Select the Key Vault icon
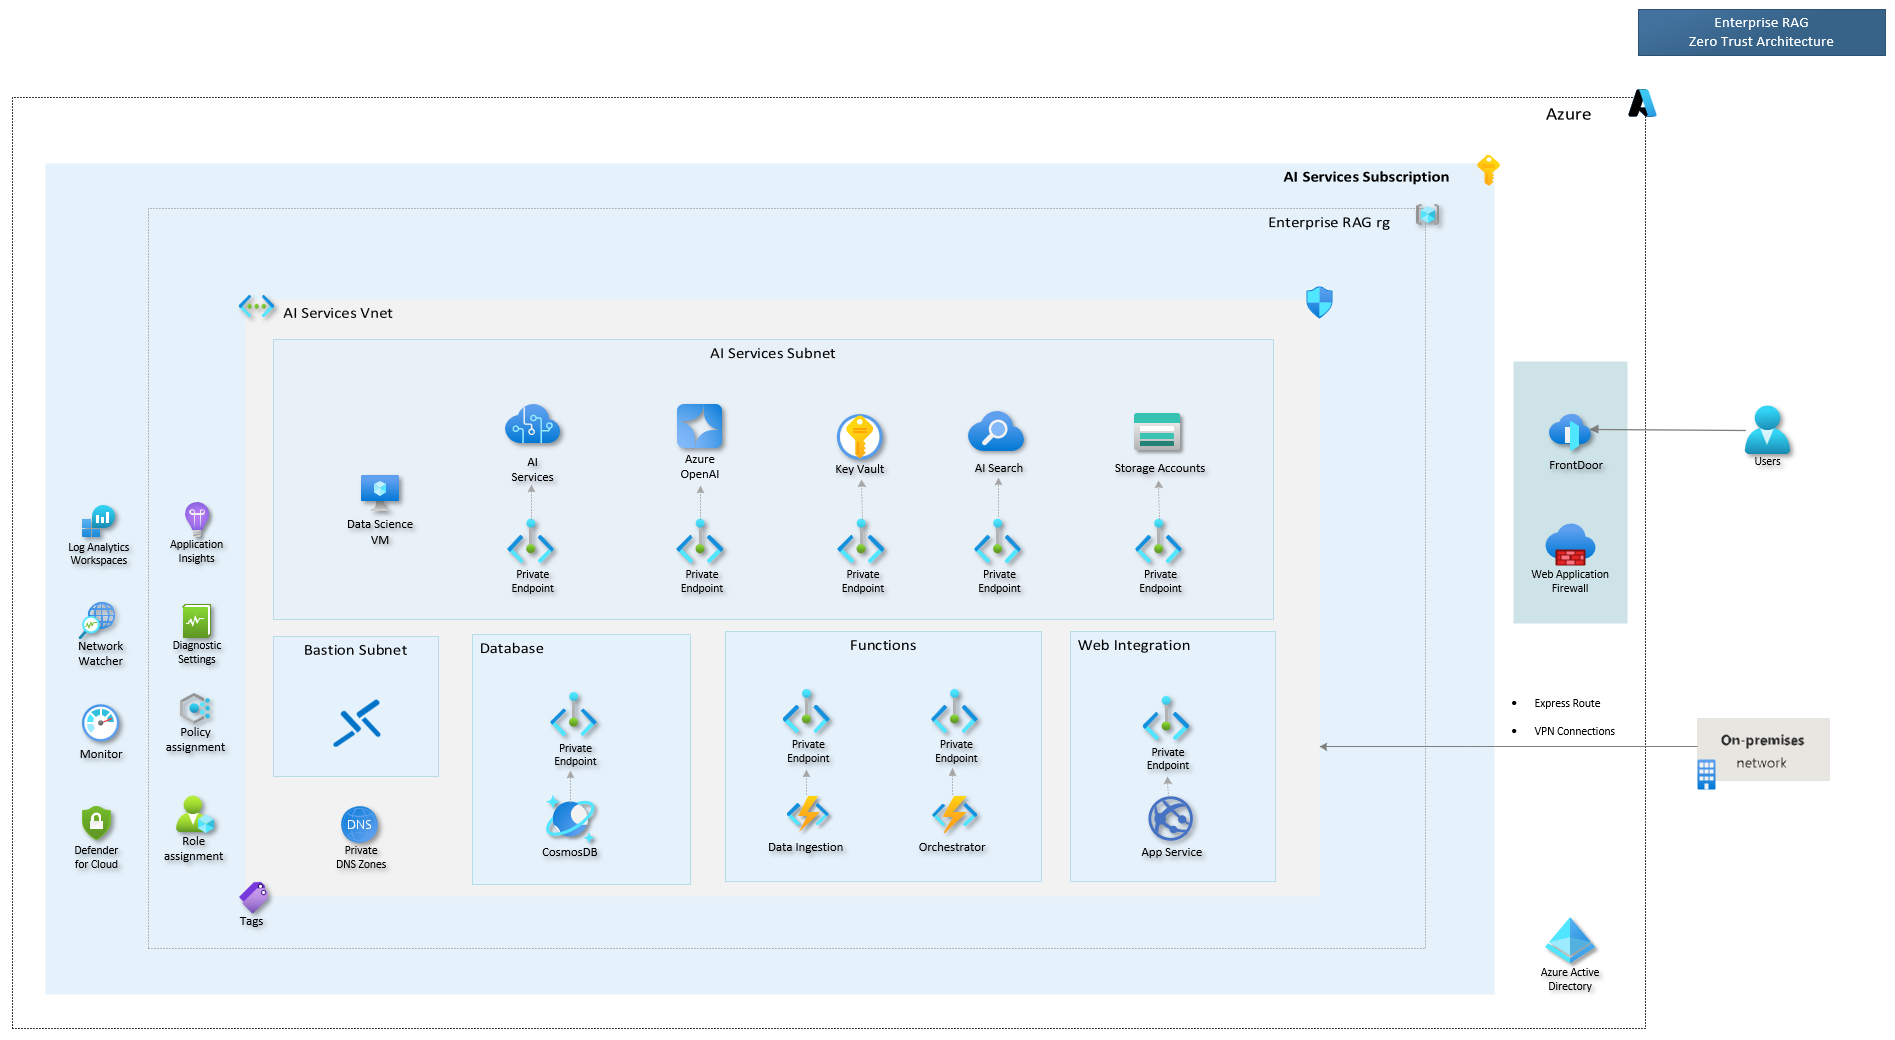1895x1040 pixels. click(859, 437)
